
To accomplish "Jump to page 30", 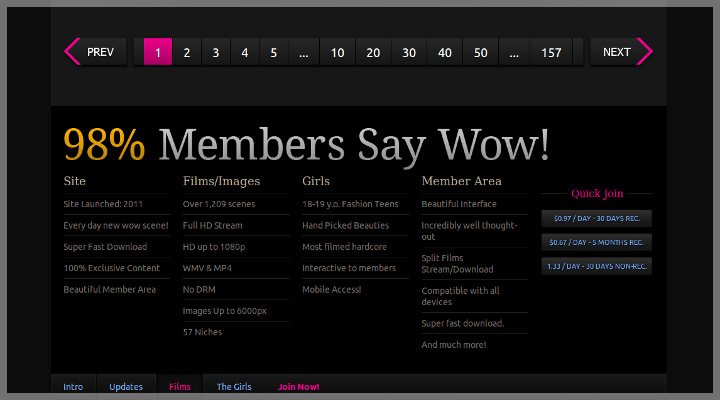I will pyautogui.click(x=409, y=52).
